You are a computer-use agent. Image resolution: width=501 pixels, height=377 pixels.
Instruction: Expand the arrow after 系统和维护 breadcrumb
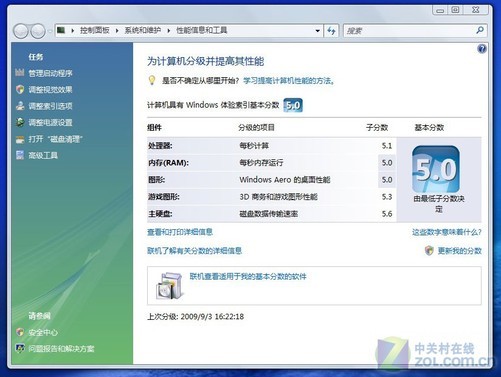tap(168, 31)
